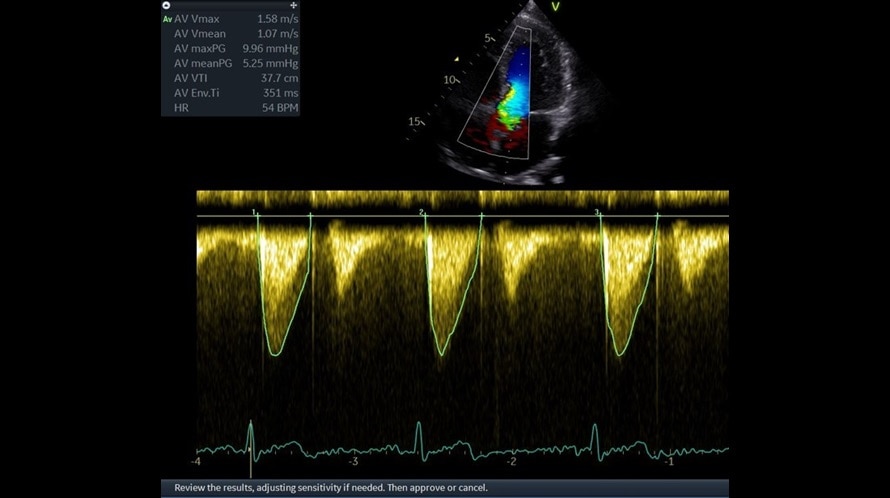Select the AV Vmax measurement row
890x498 pixels.
pyautogui.click(x=235, y=19)
